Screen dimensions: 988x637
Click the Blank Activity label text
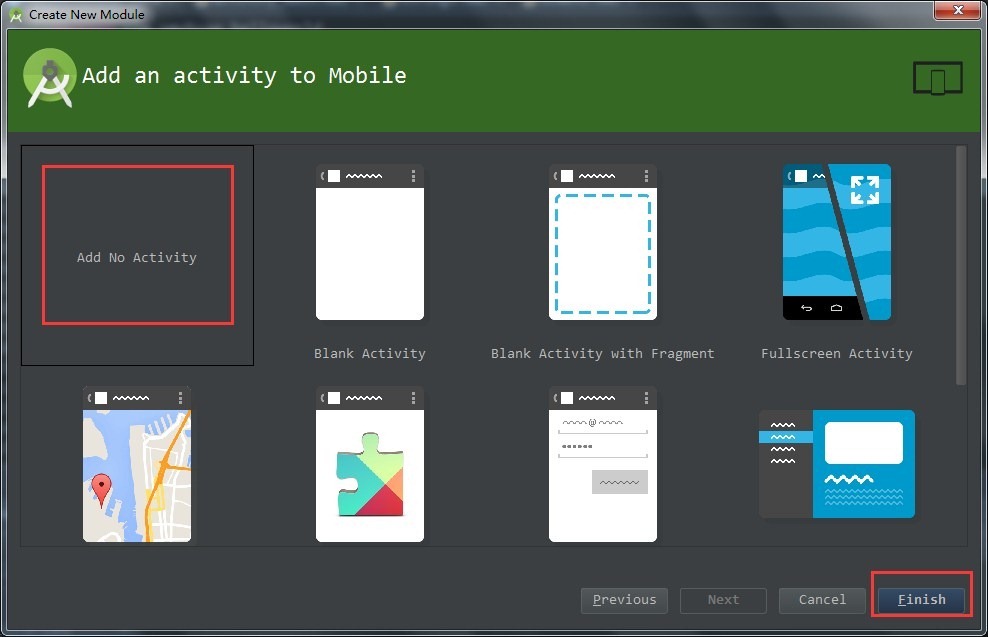point(370,353)
